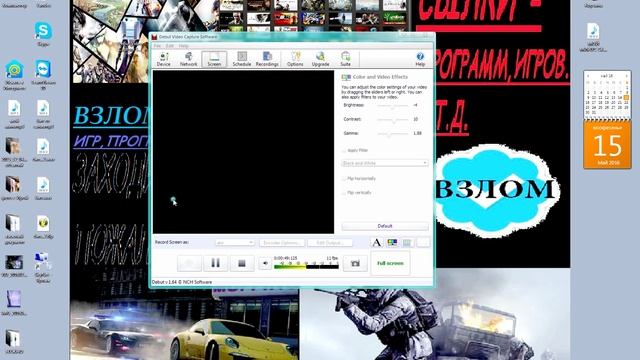640x360 pixels.
Task: Click the video effects icon beside color effects
Action: point(407,242)
